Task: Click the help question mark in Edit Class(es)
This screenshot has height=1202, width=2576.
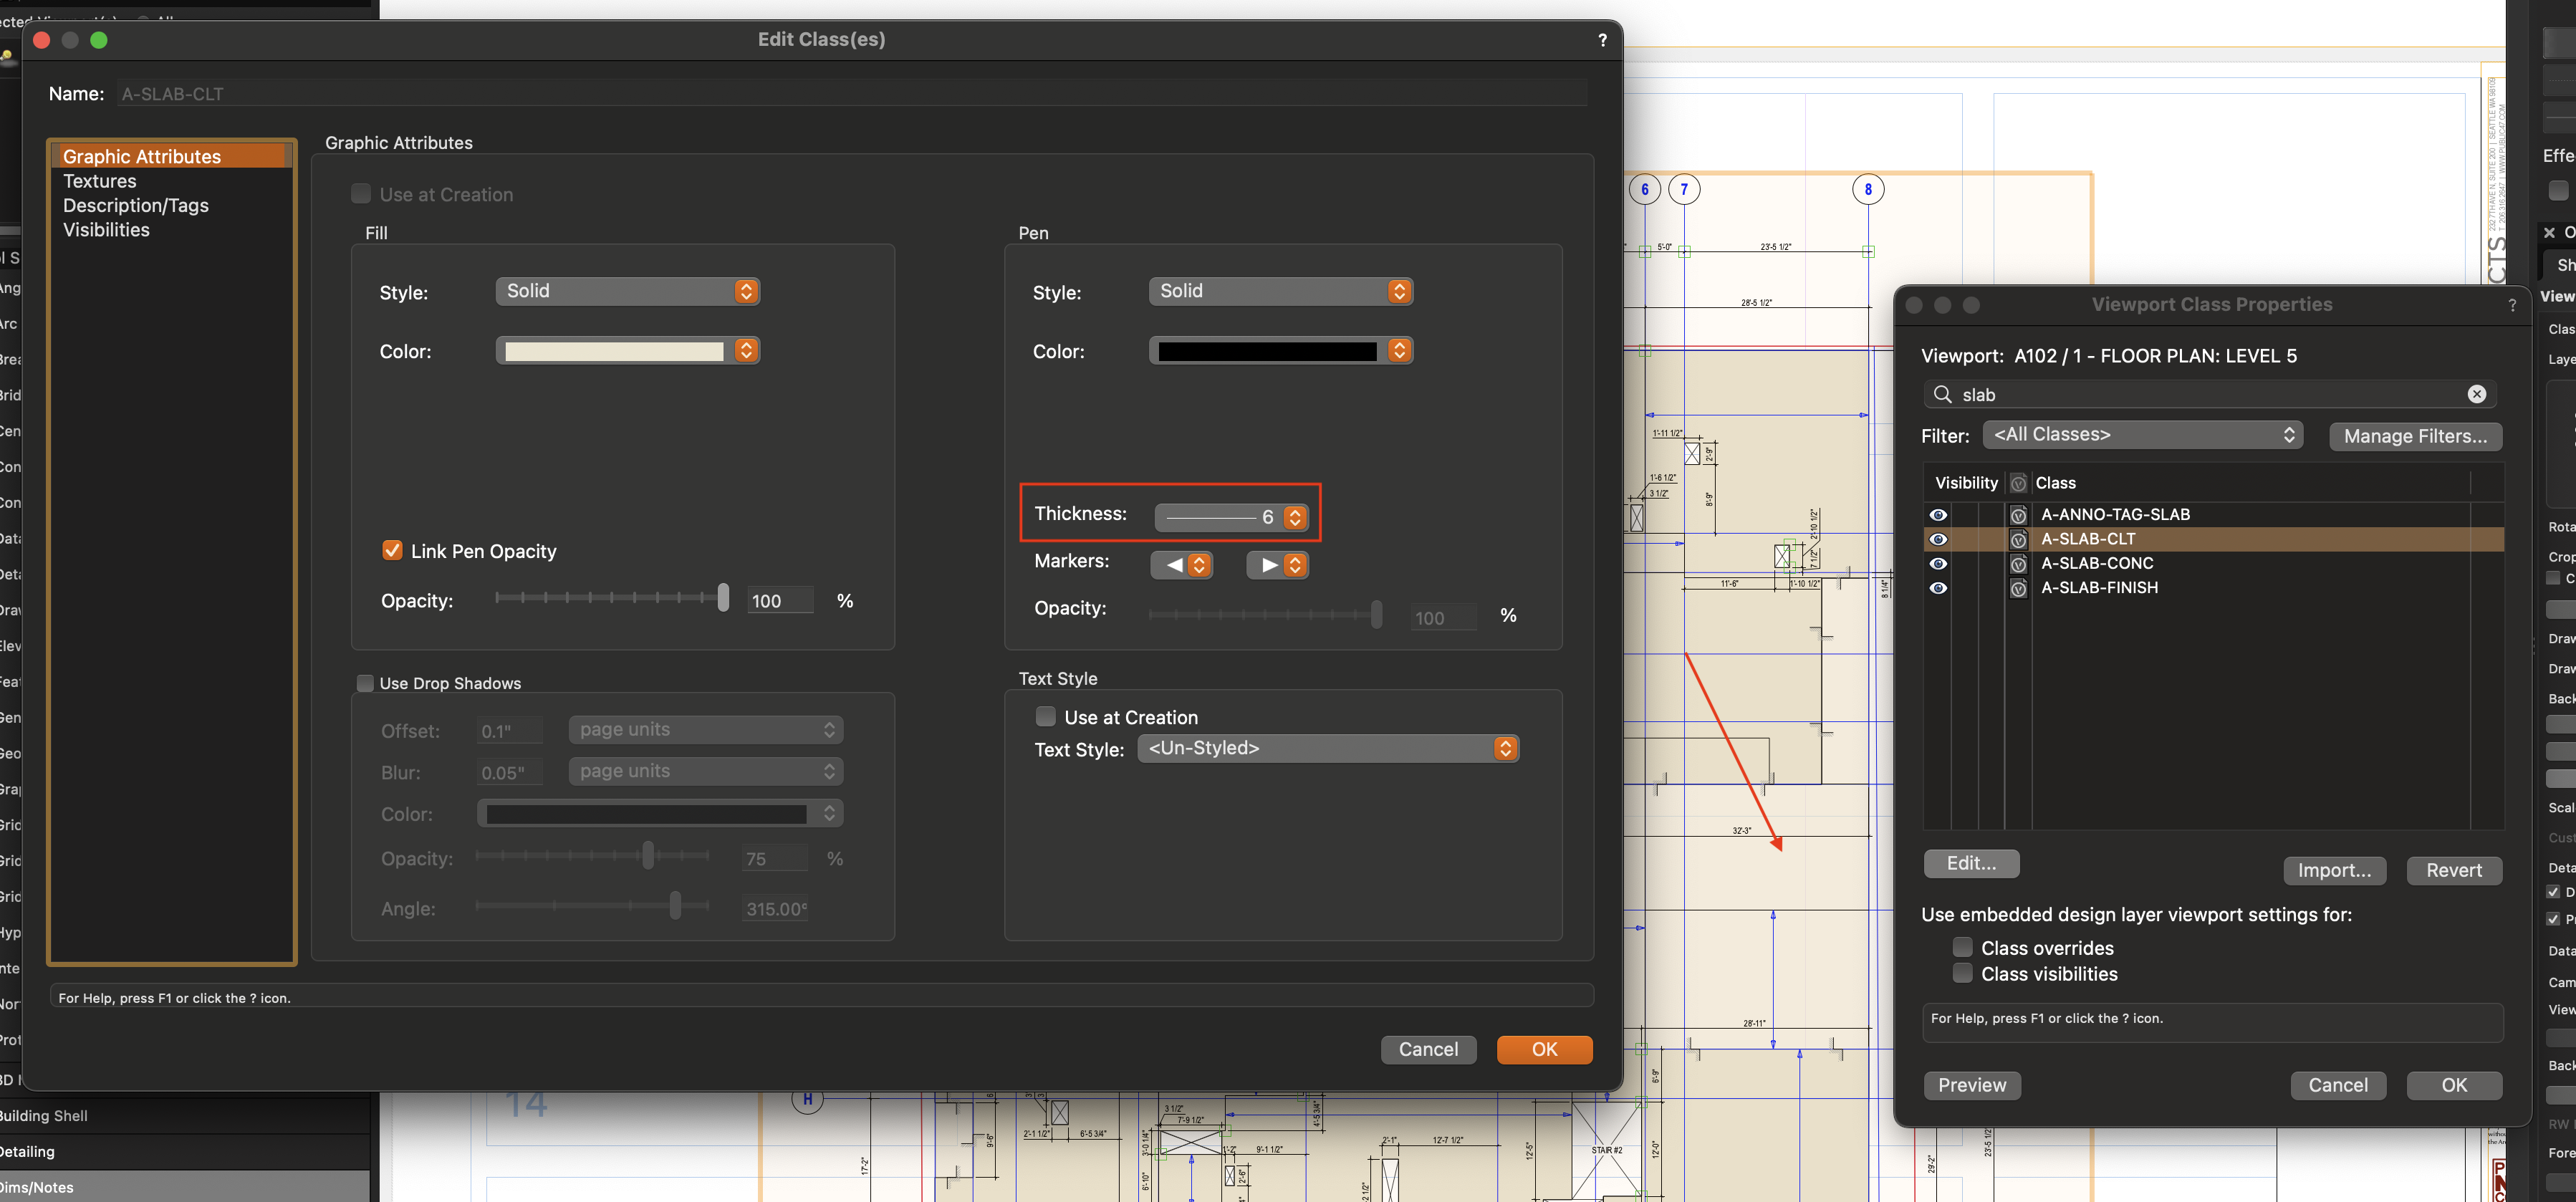Action: pos(1602,40)
